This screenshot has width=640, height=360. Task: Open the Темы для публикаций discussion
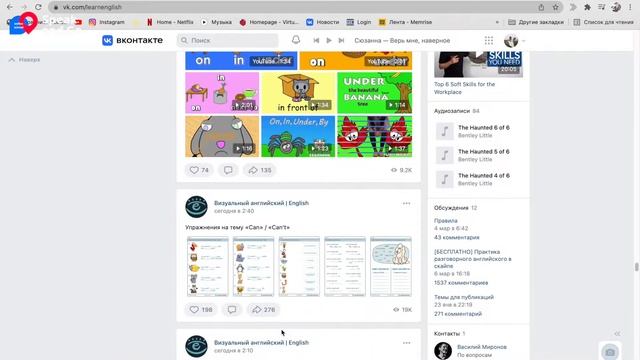pyautogui.click(x=464, y=297)
